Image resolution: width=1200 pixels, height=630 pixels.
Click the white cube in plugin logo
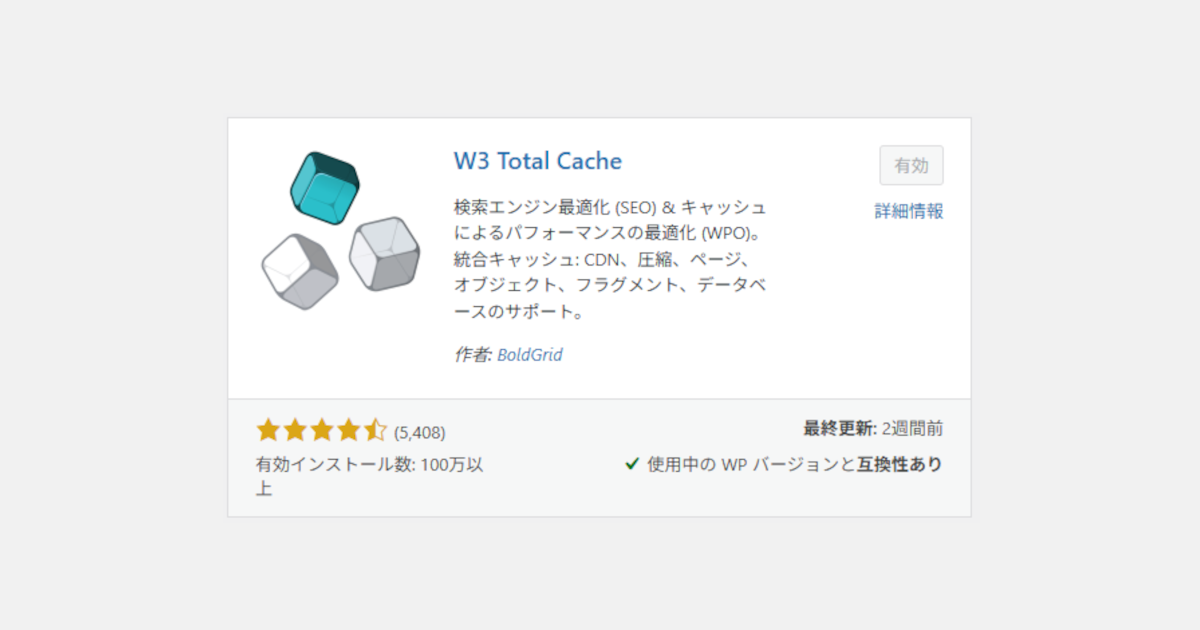(299, 271)
